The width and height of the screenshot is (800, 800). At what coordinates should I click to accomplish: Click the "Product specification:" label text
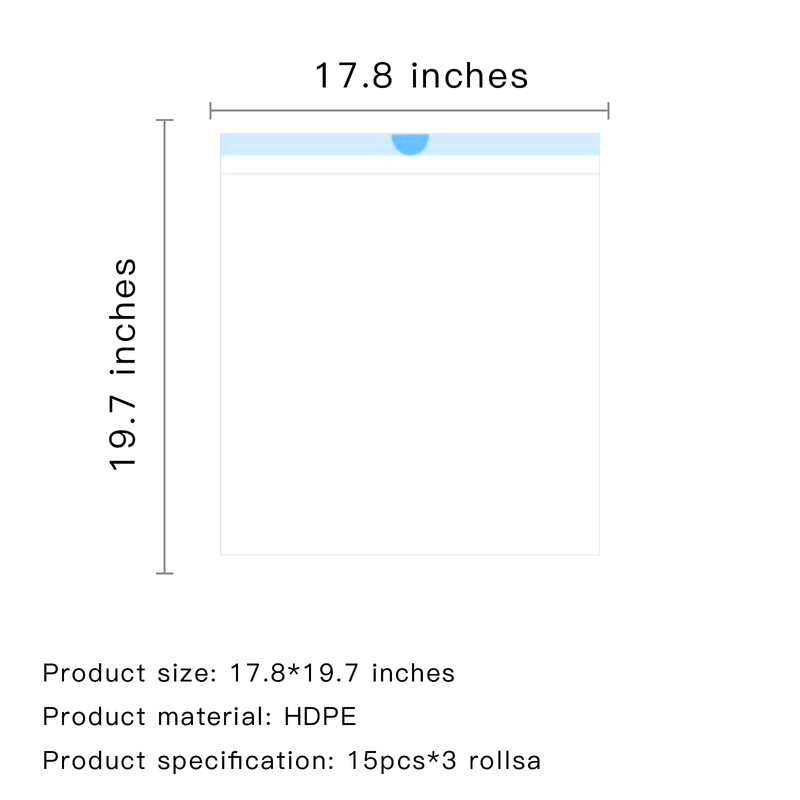tap(187, 761)
